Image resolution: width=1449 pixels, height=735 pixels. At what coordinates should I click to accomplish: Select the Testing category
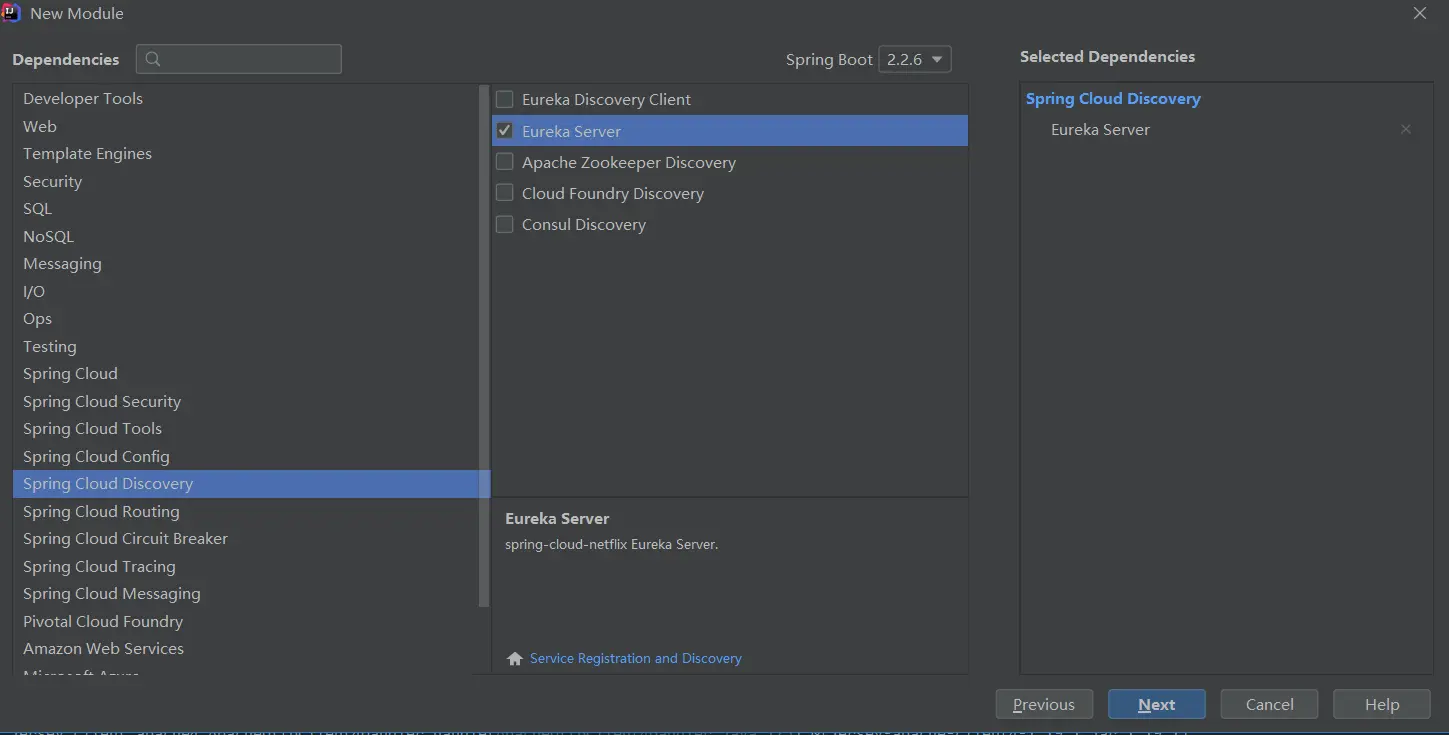click(x=247, y=346)
